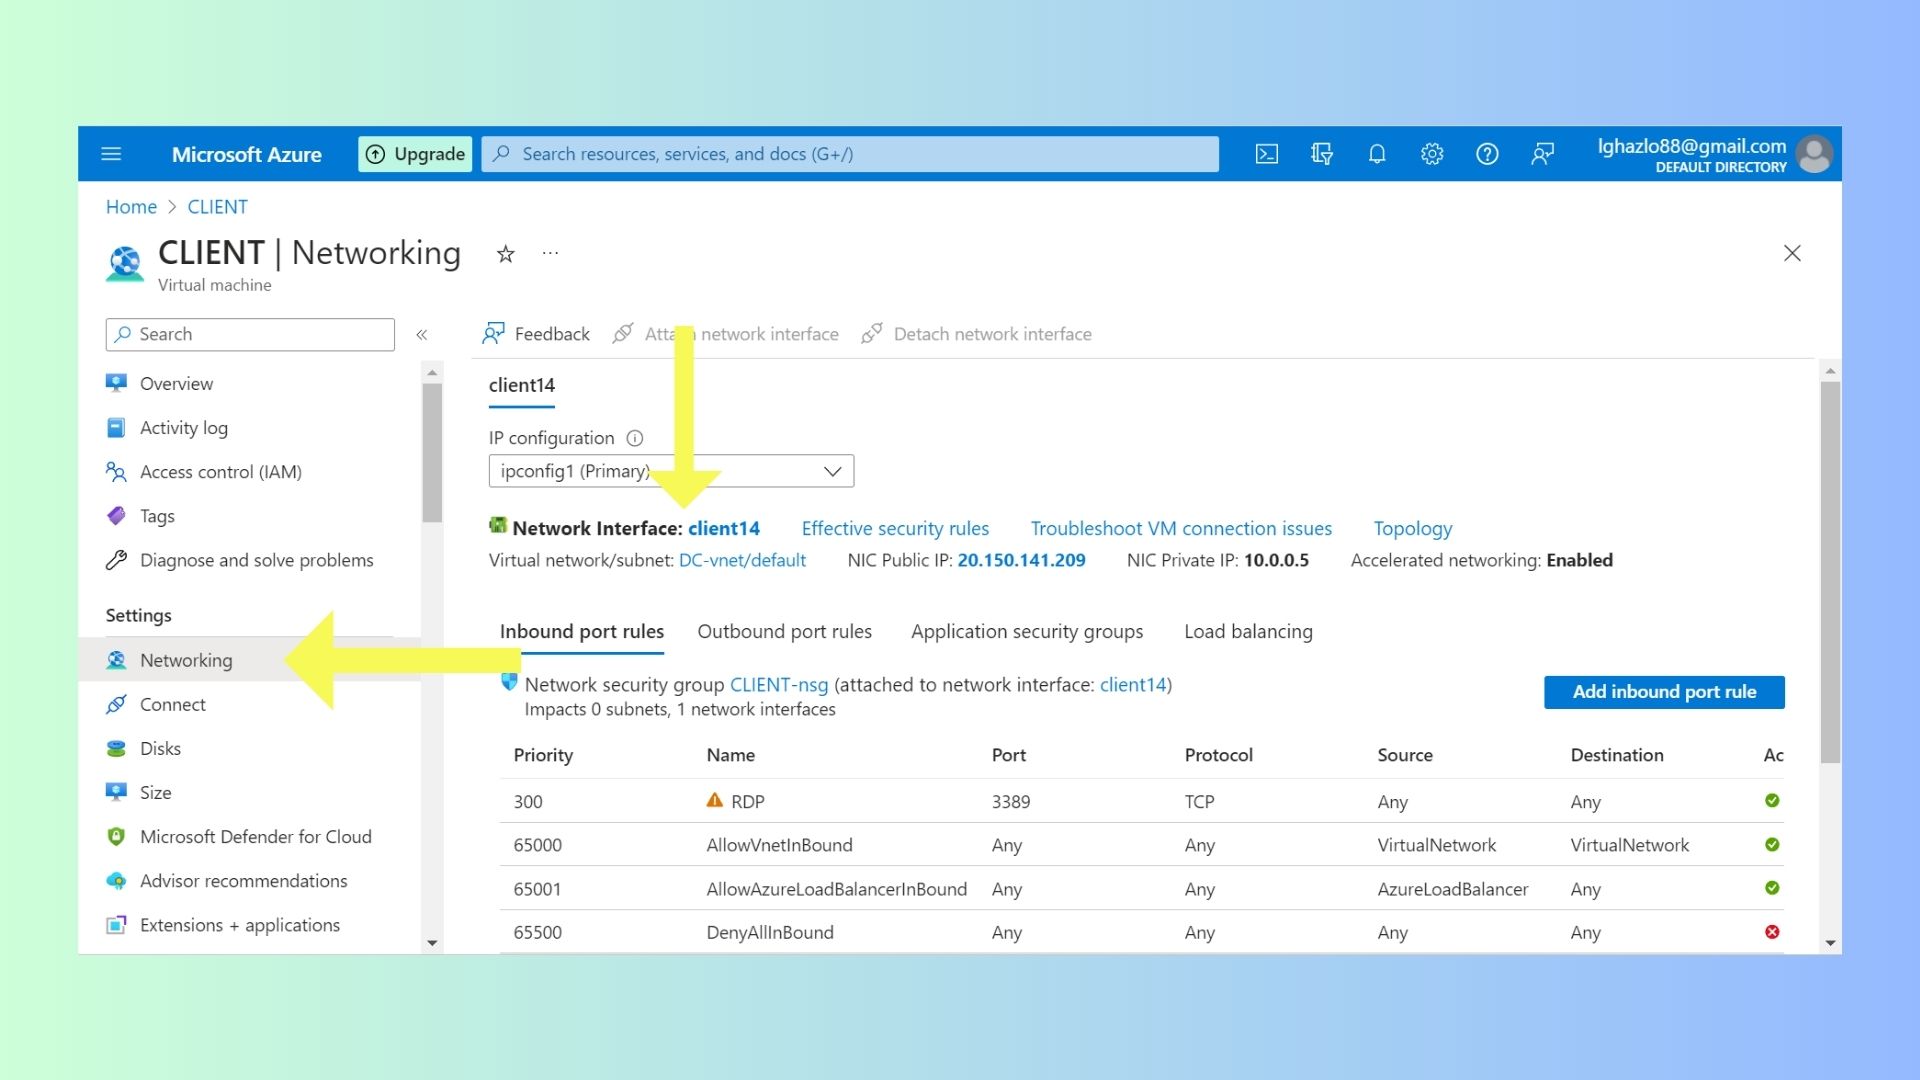Switch to Load balancing tab
The width and height of the screenshot is (1920, 1080).
(x=1248, y=632)
